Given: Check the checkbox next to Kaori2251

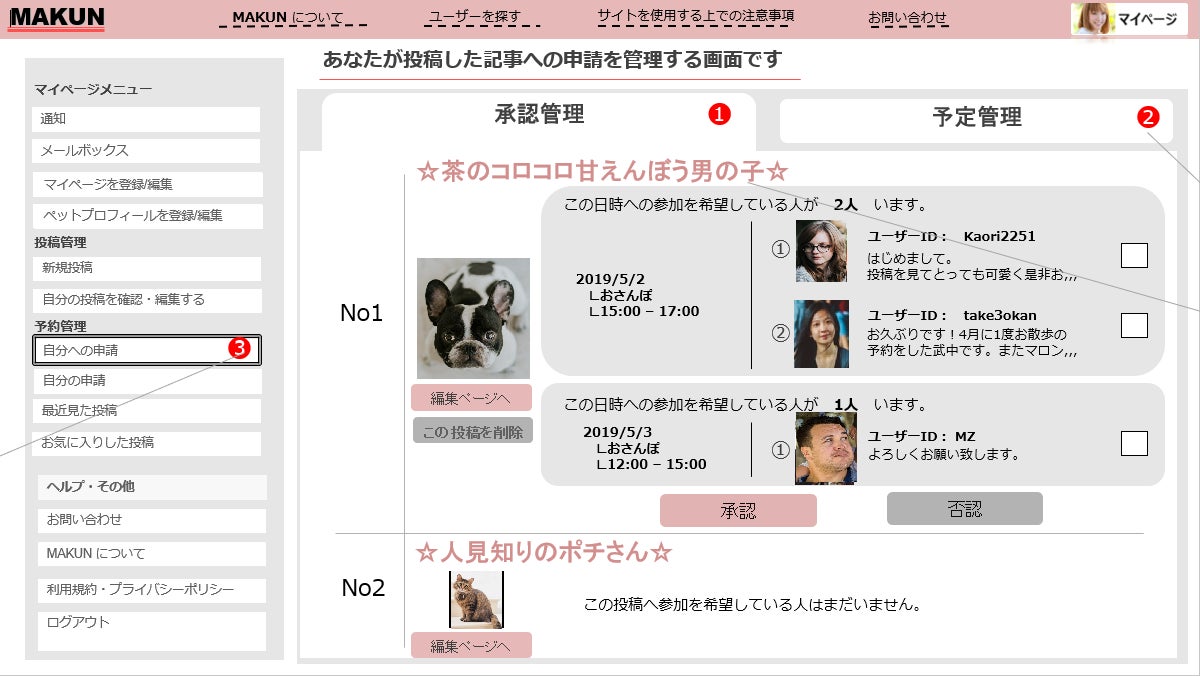Looking at the screenshot, I should pos(1134,256).
